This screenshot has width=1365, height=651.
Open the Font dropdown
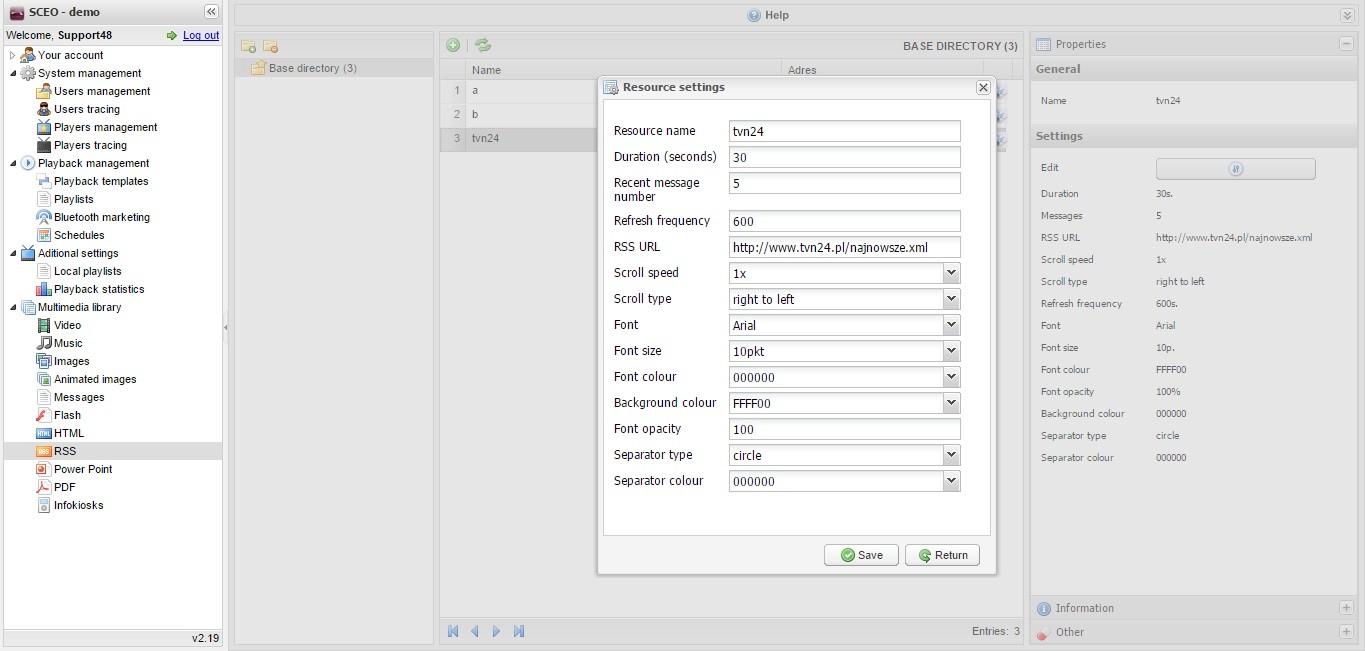point(951,325)
